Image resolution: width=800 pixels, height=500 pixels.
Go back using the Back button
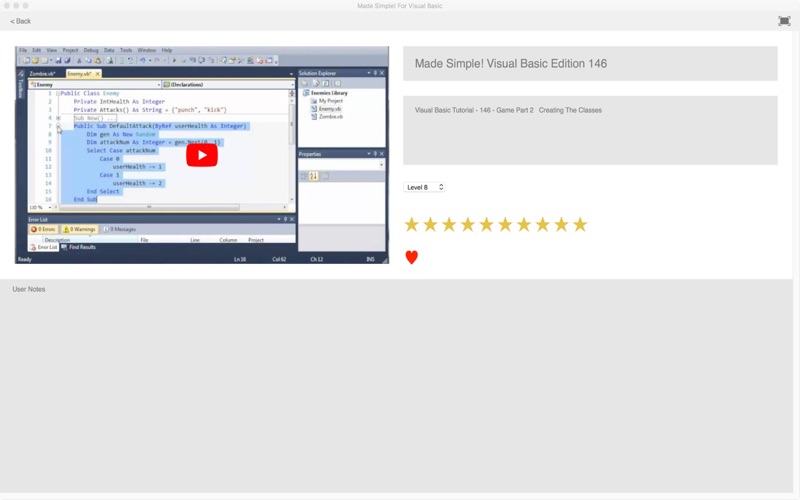tap(20, 21)
